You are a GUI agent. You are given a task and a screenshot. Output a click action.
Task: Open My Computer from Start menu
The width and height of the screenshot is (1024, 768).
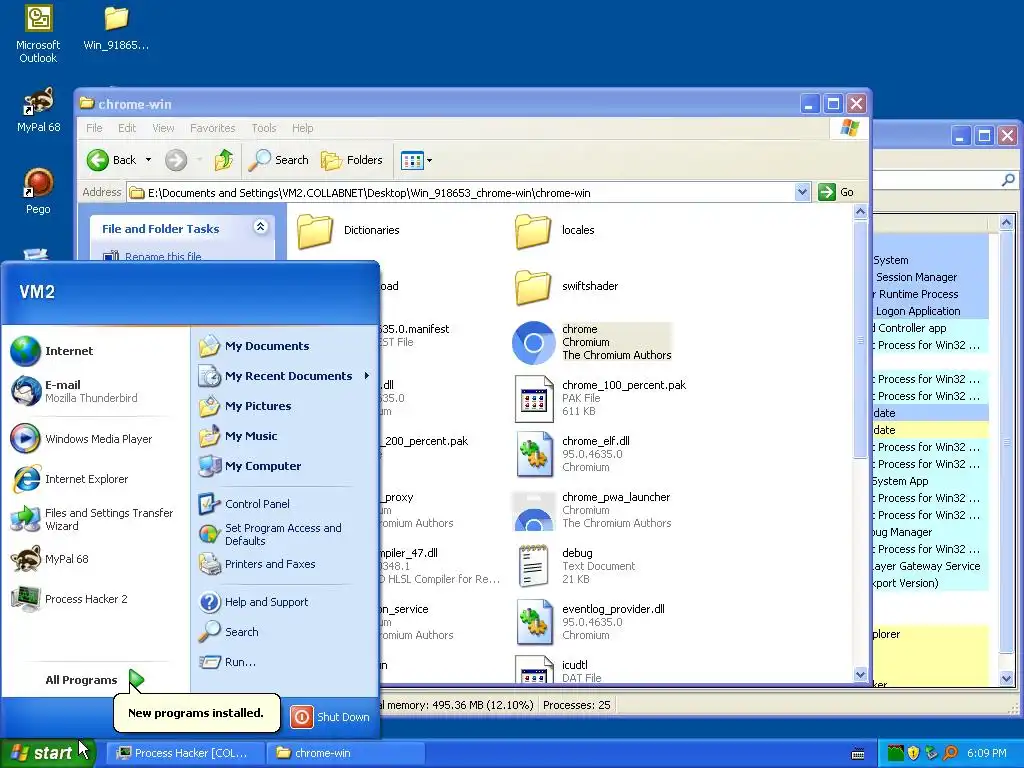(x=250, y=466)
